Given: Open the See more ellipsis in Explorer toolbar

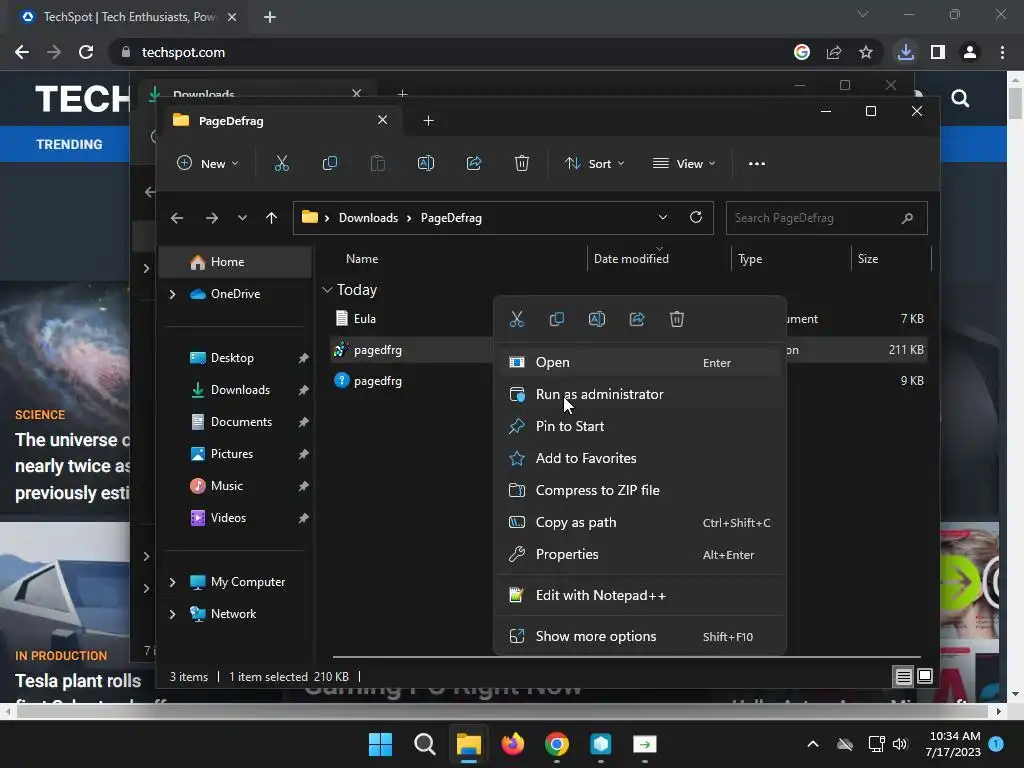Looking at the screenshot, I should [x=757, y=164].
